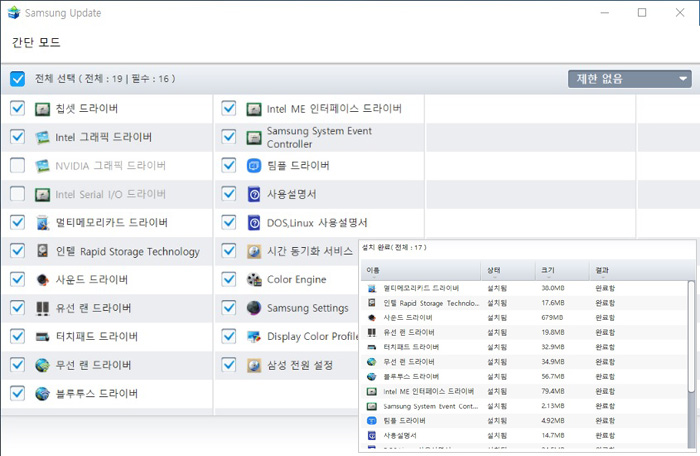Click 사용설명서 icon in results list
This screenshot has height=456, width=700.
[x=371, y=435]
